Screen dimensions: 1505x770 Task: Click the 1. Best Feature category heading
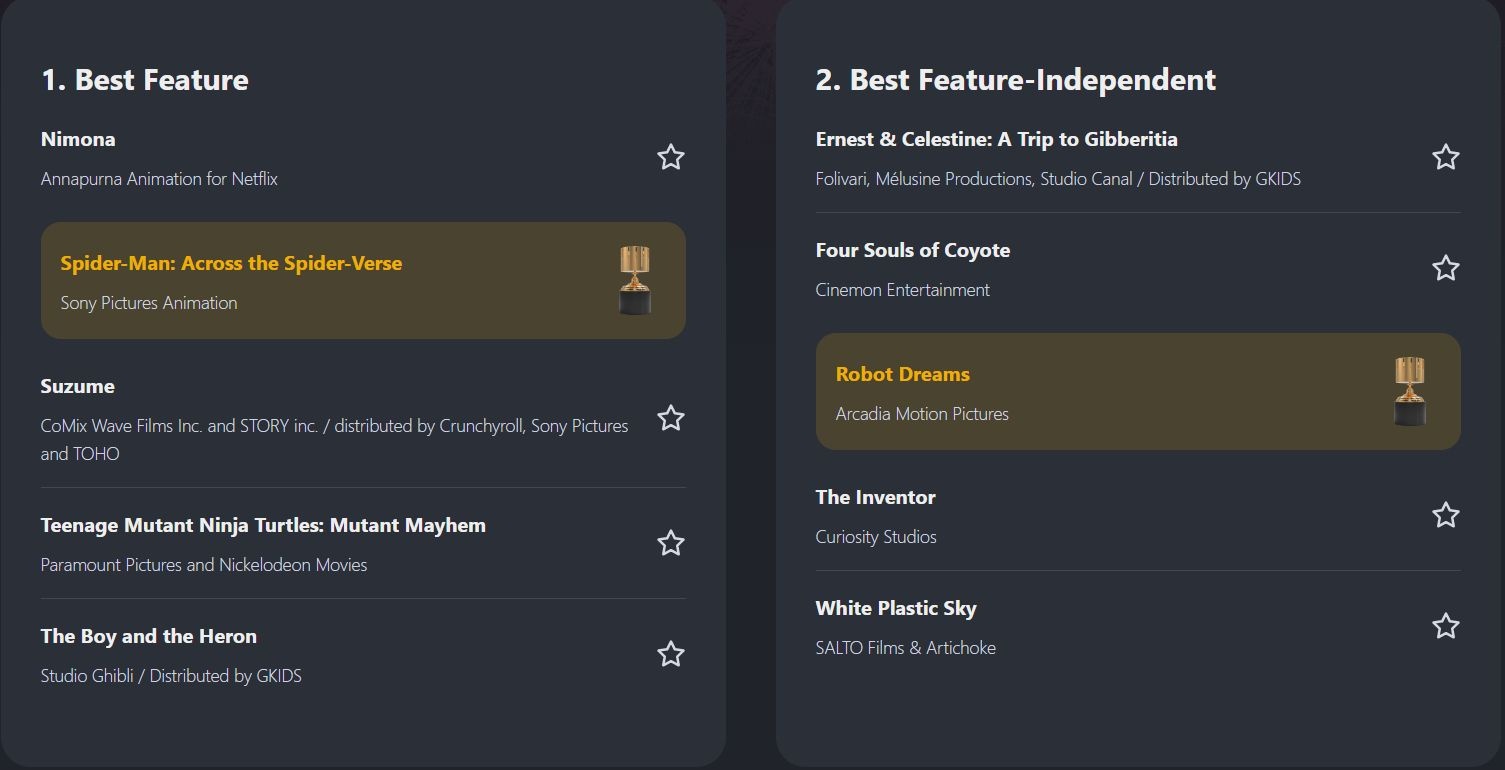pyautogui.click(x=145, y=80)
